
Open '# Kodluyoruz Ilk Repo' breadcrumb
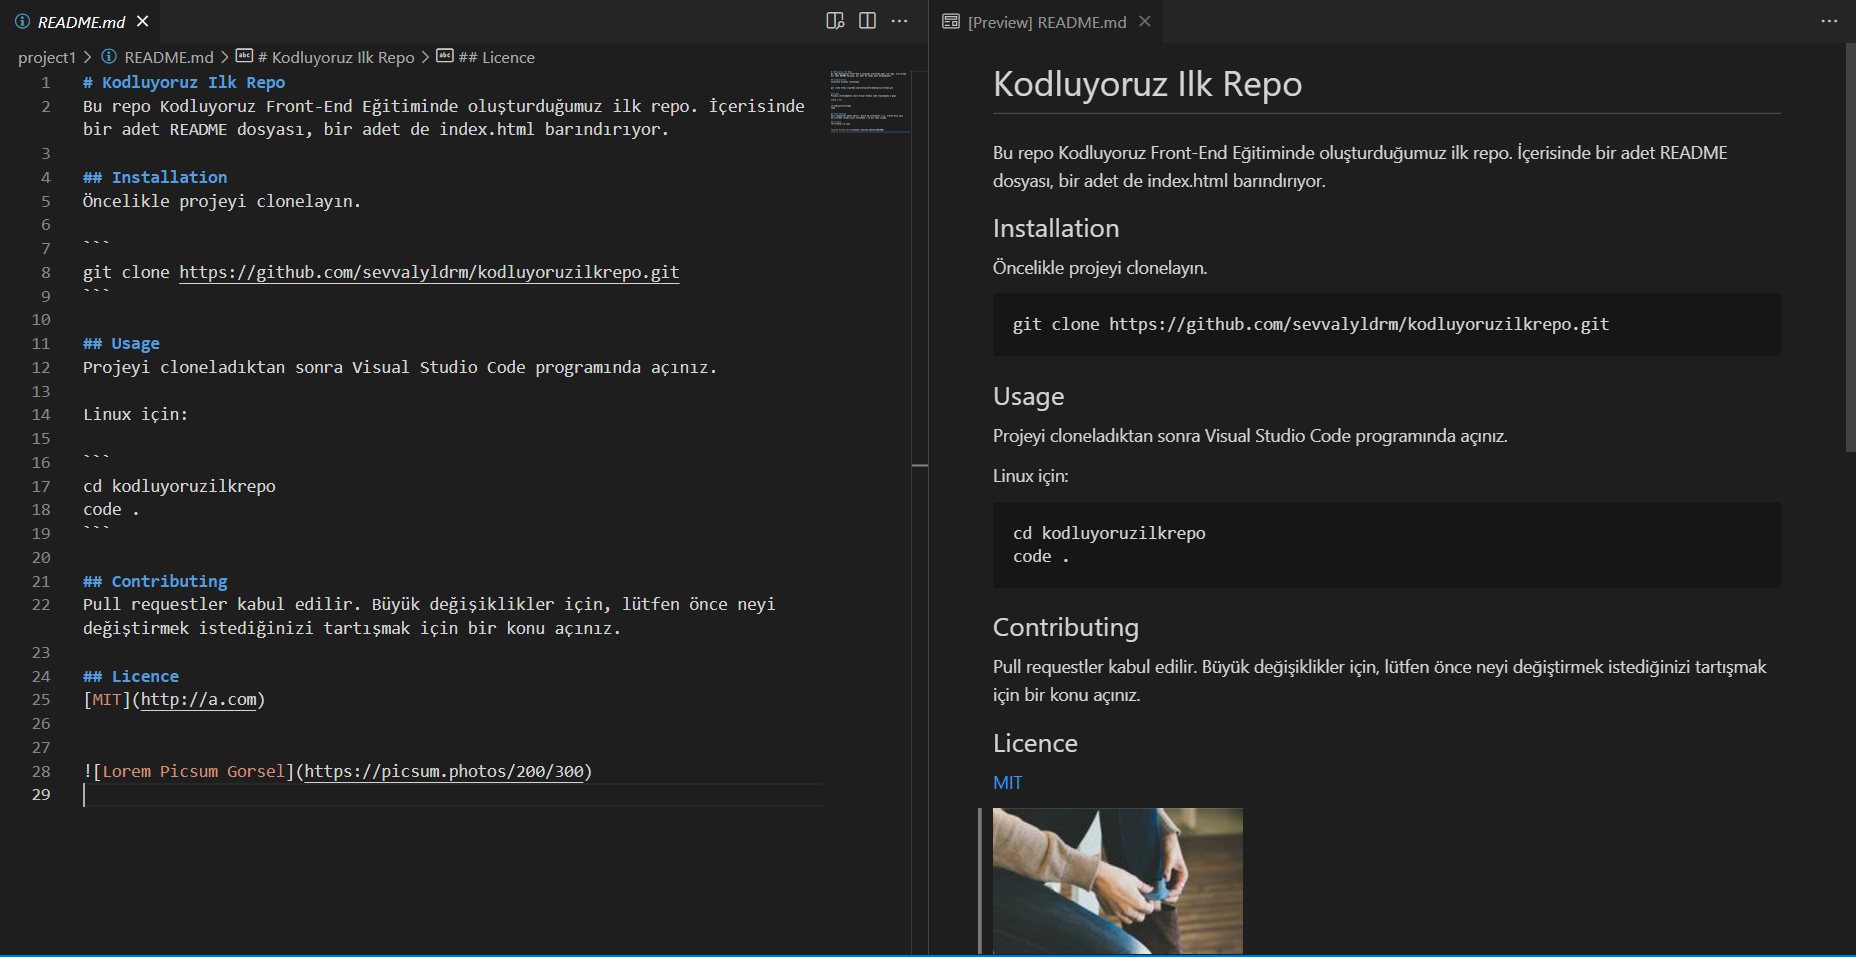(335, 57)
